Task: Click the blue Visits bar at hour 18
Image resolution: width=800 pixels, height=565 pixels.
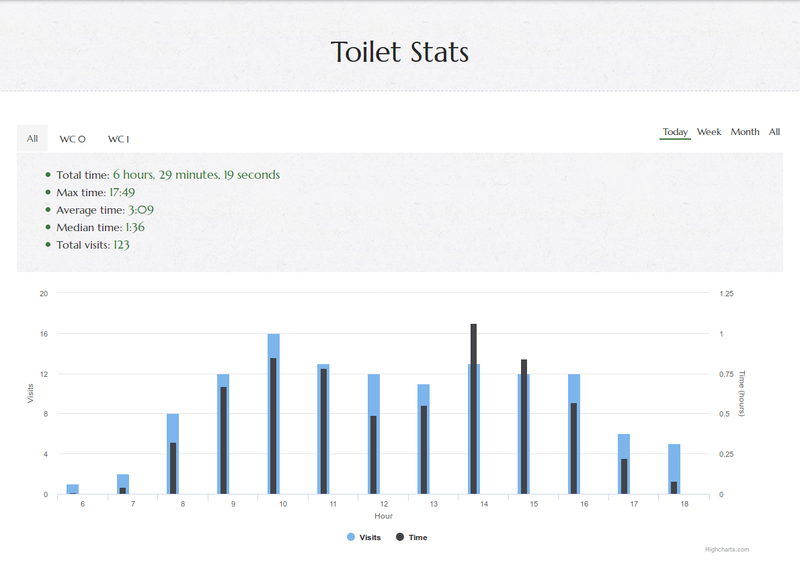Action: (674, 462)
